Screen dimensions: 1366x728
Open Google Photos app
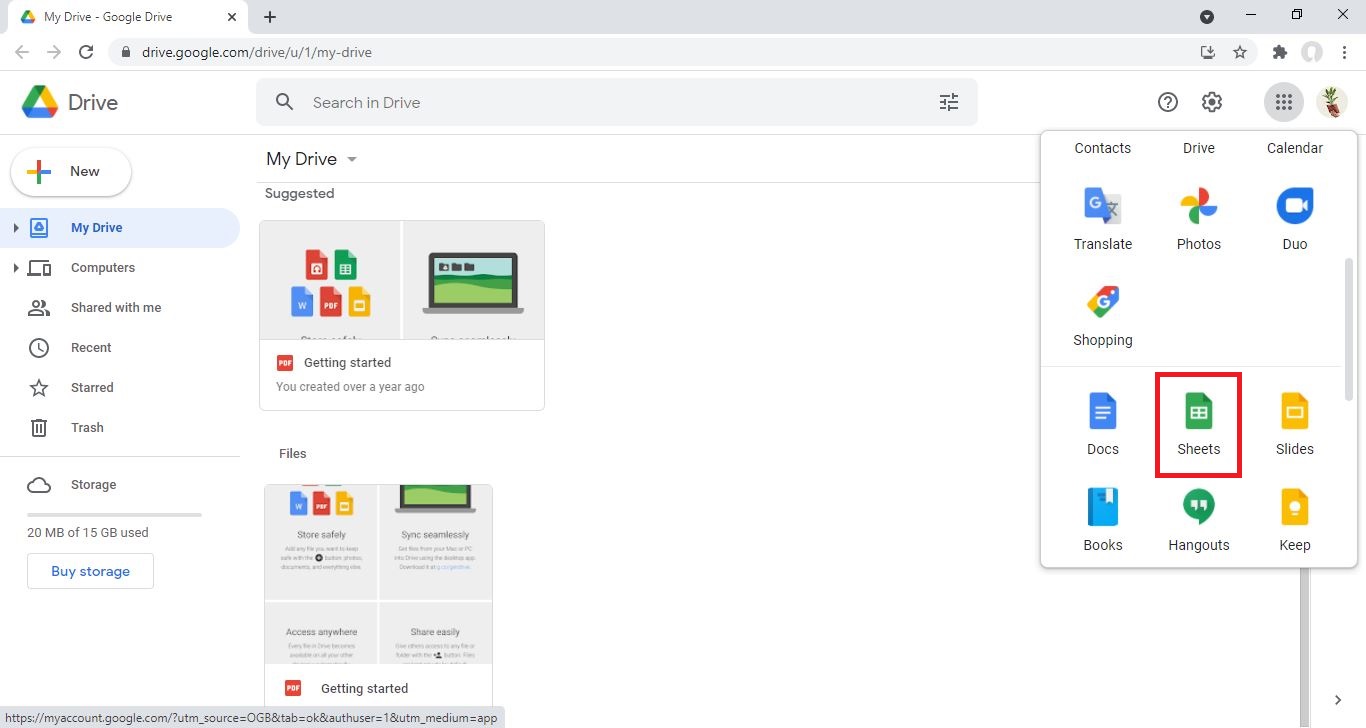click(x=1198, y=220)
